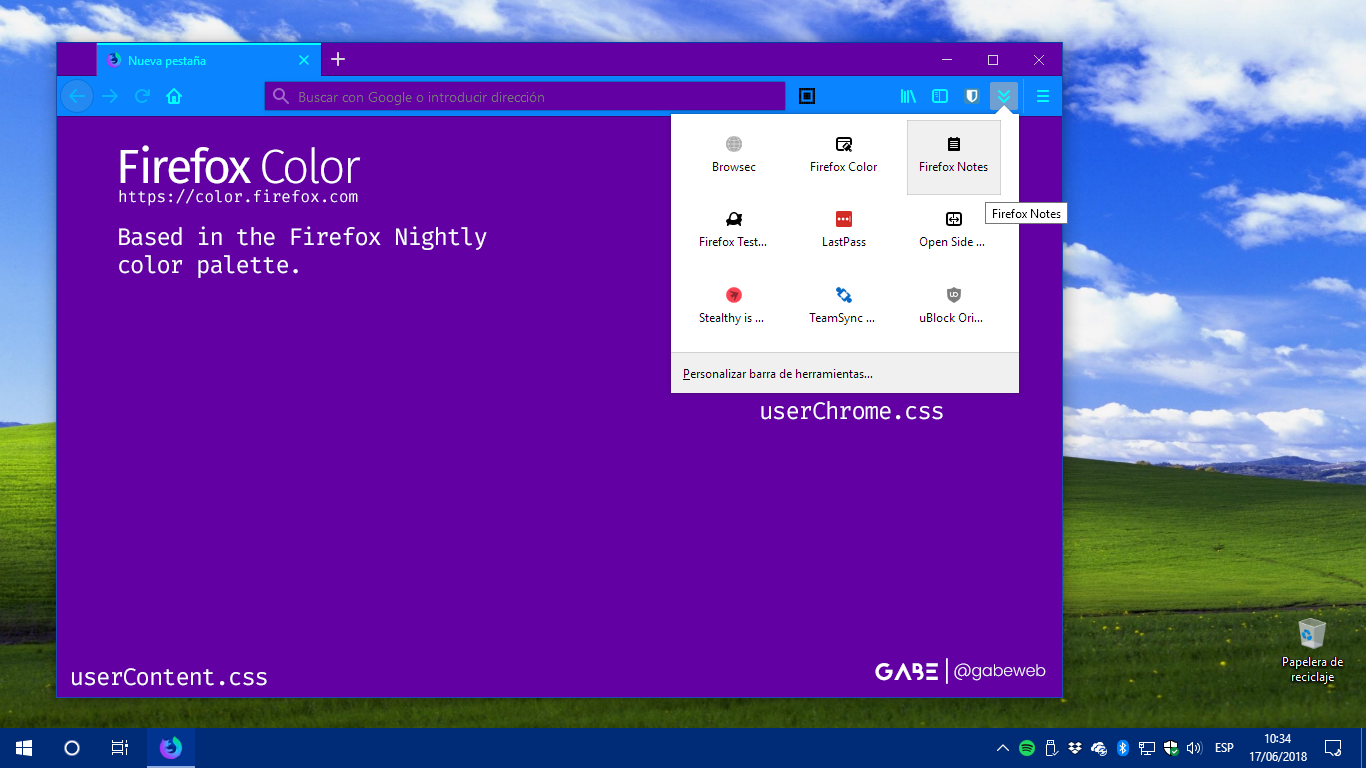This screenshot has width=1366, height=768.
Task: Open the Library toolbar icon
Action: point(908,97)
